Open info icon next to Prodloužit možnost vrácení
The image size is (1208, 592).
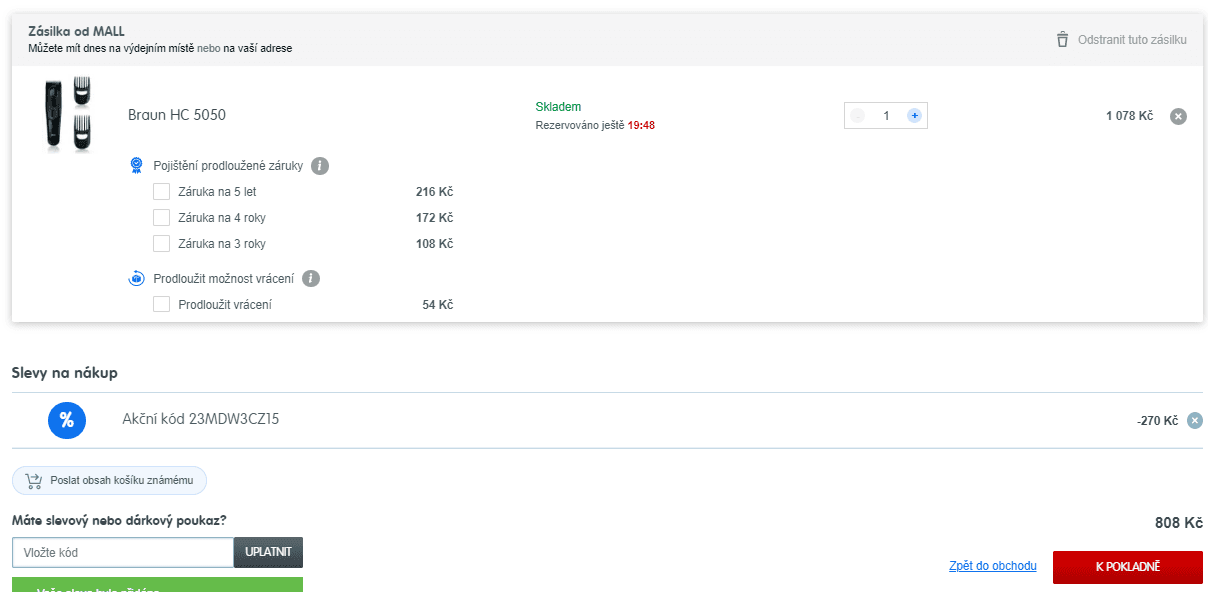click(x=311, y=279)
